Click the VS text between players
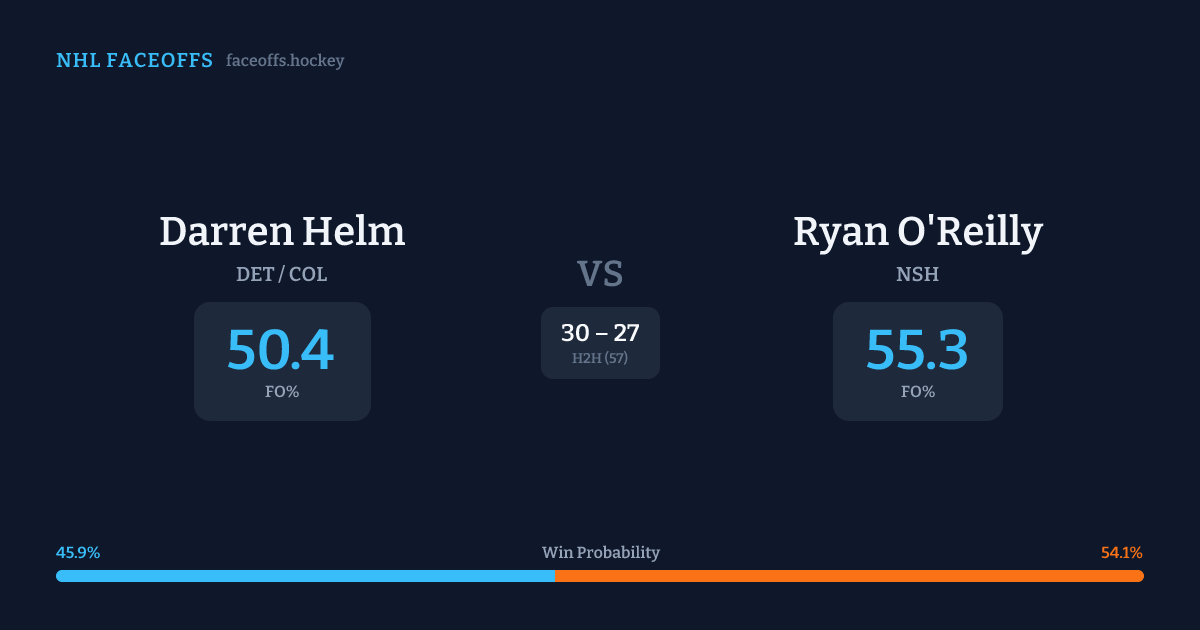The width and height of the screenshot is (1200, 630). [600, 274]
